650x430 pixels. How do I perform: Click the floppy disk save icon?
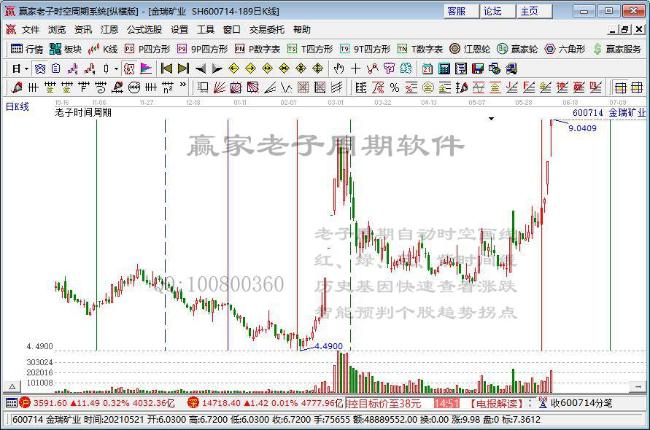[x=478, y=68]
